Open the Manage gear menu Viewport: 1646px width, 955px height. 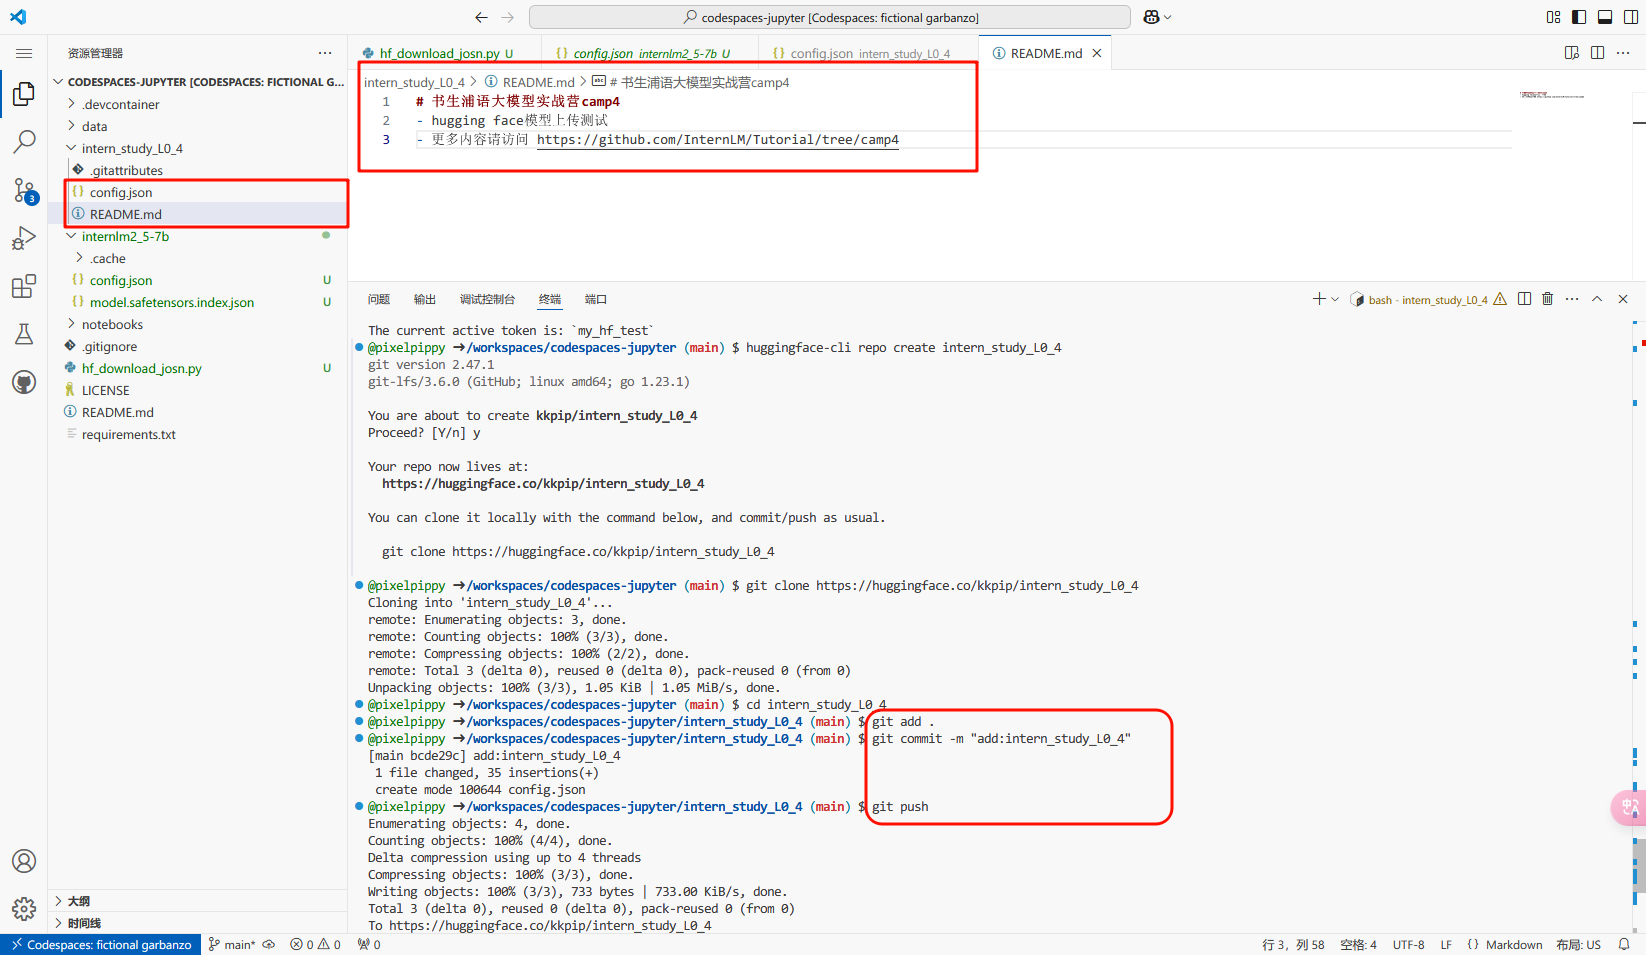pos(24,909)
